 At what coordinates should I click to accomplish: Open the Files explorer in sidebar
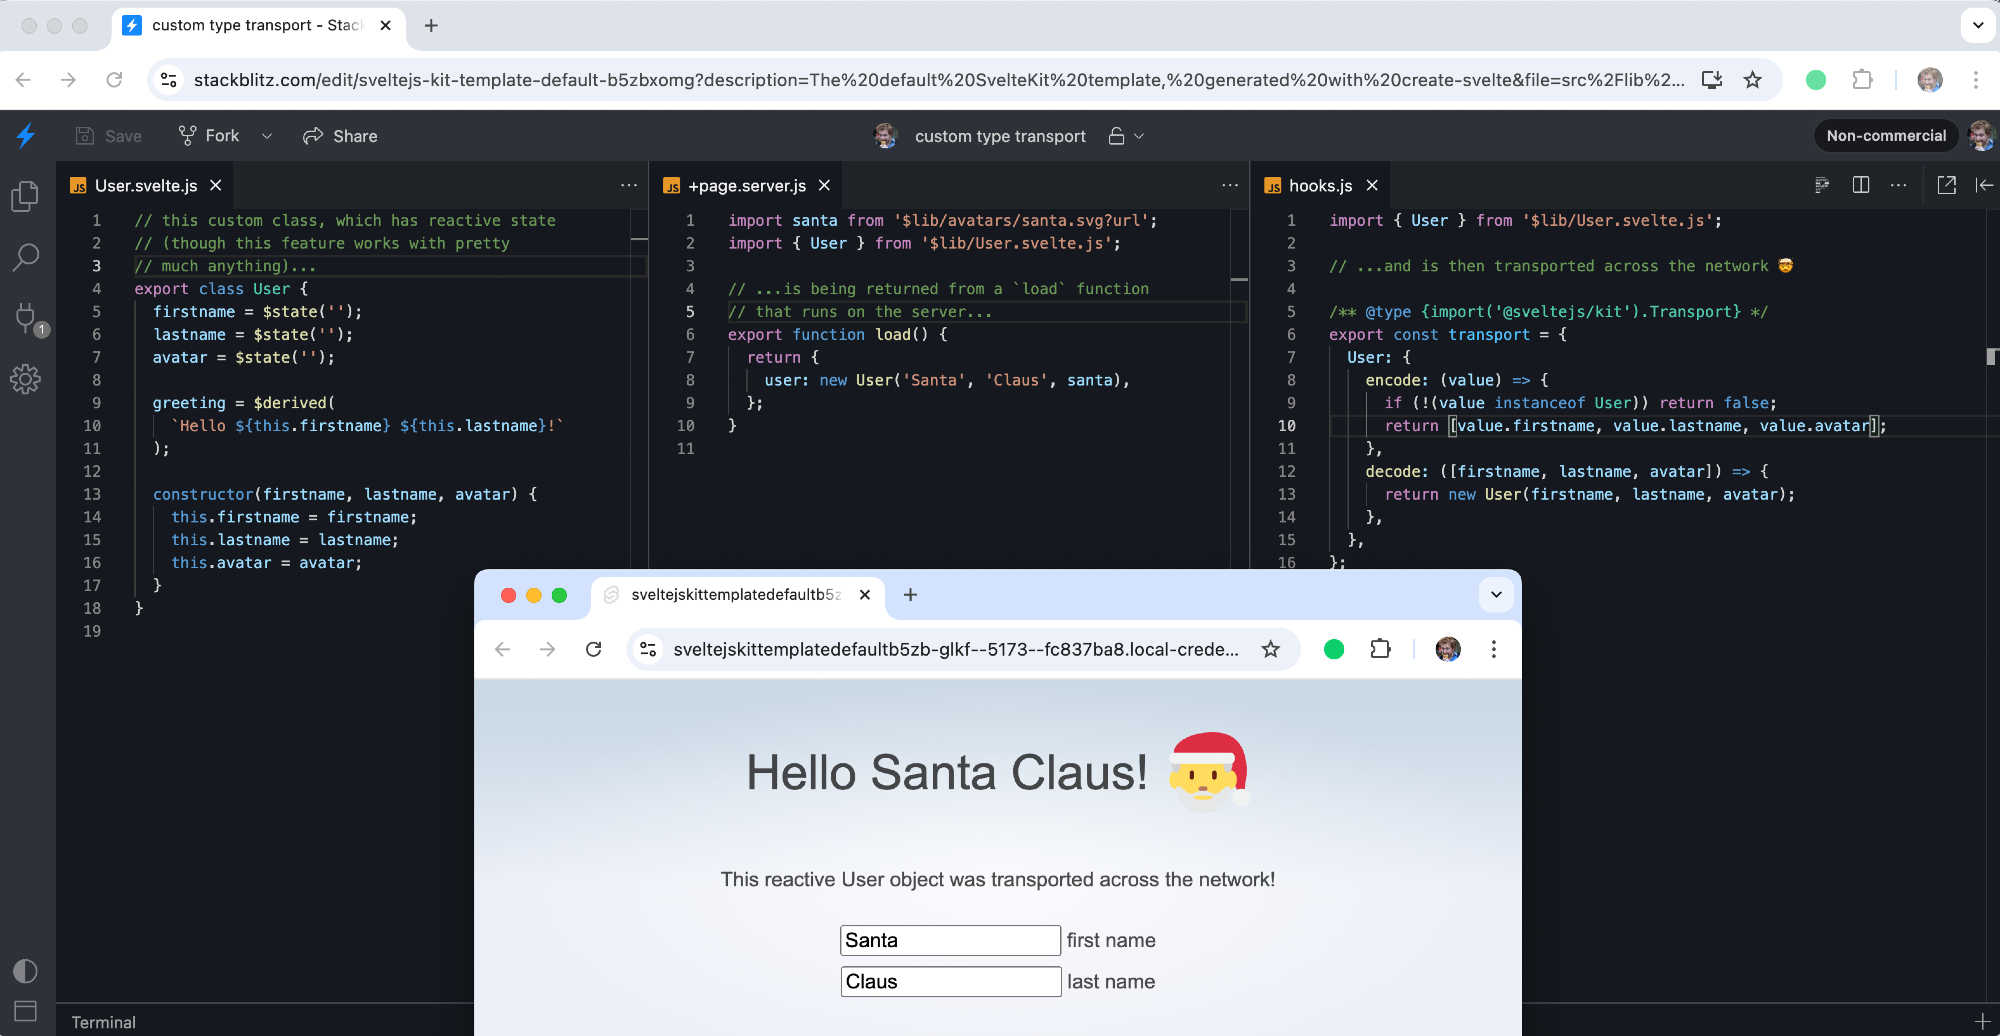click(x=25, y=197)
